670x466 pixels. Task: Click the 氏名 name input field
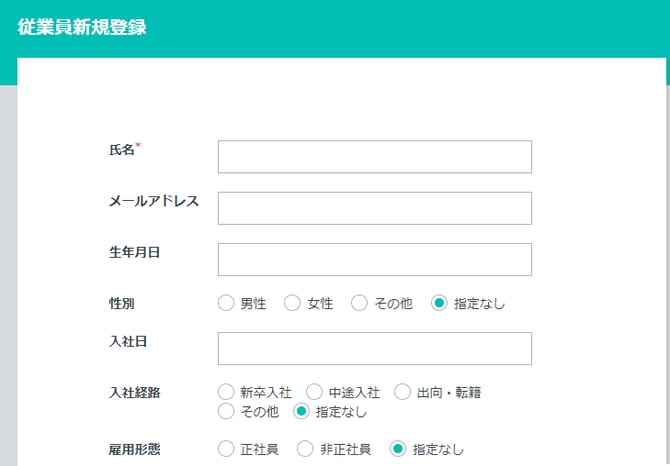(x=374, y=157)
